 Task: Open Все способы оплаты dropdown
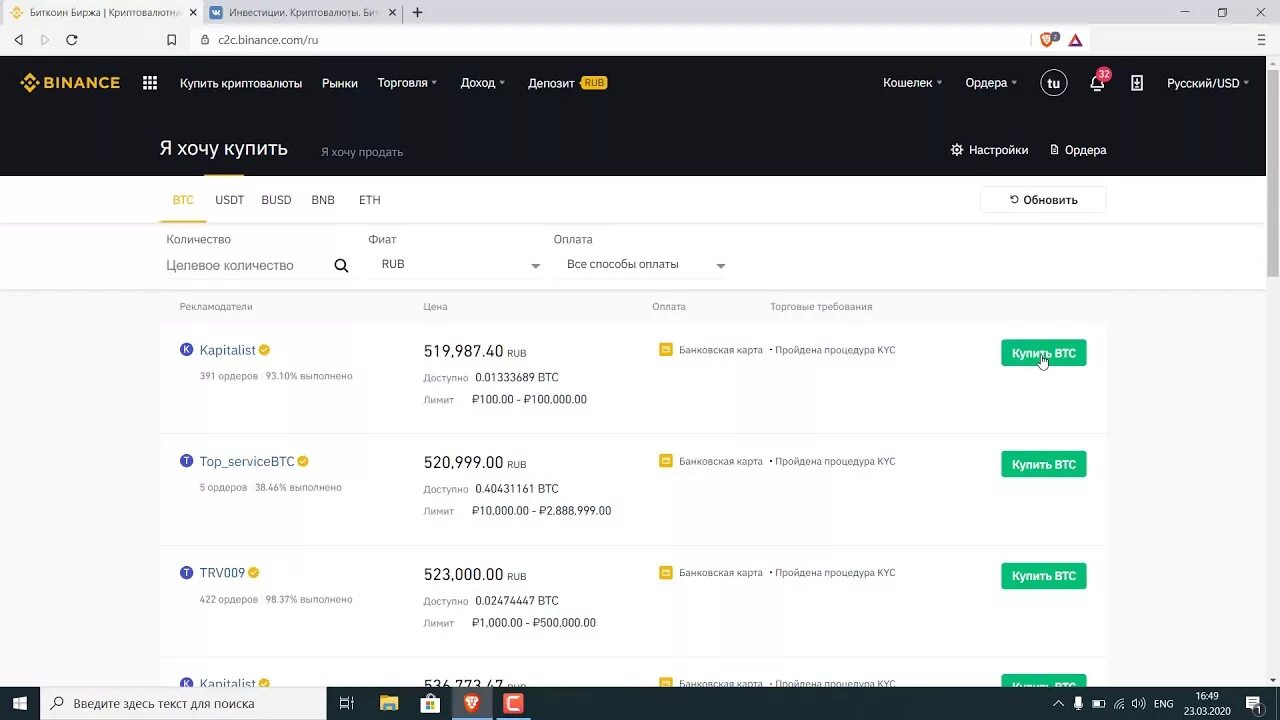[x=646, y=265]
